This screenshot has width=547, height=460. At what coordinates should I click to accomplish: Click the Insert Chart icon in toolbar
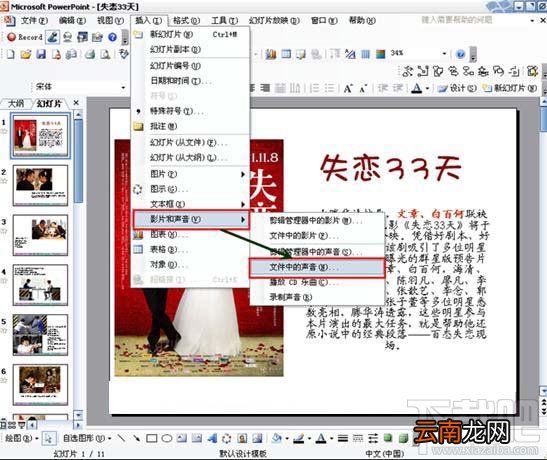tap(271, 54)
